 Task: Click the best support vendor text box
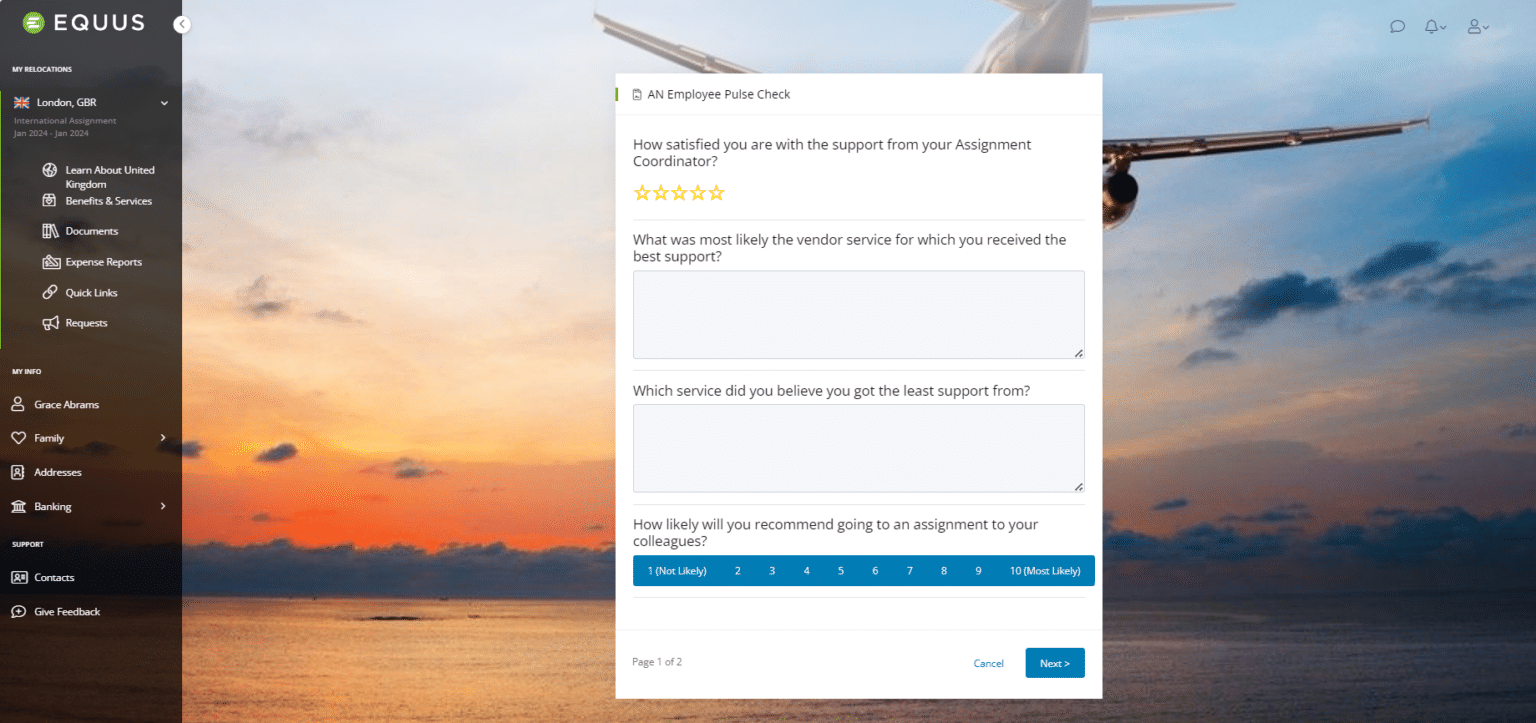click(x=858, y=314)
